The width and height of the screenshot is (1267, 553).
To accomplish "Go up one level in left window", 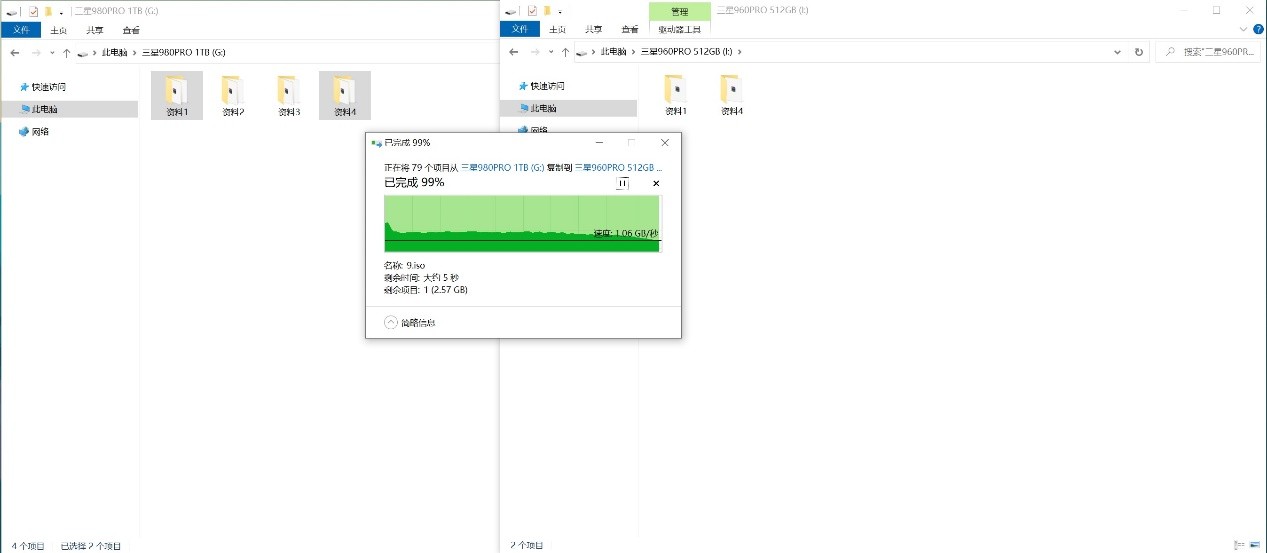I will coord(66,51).
